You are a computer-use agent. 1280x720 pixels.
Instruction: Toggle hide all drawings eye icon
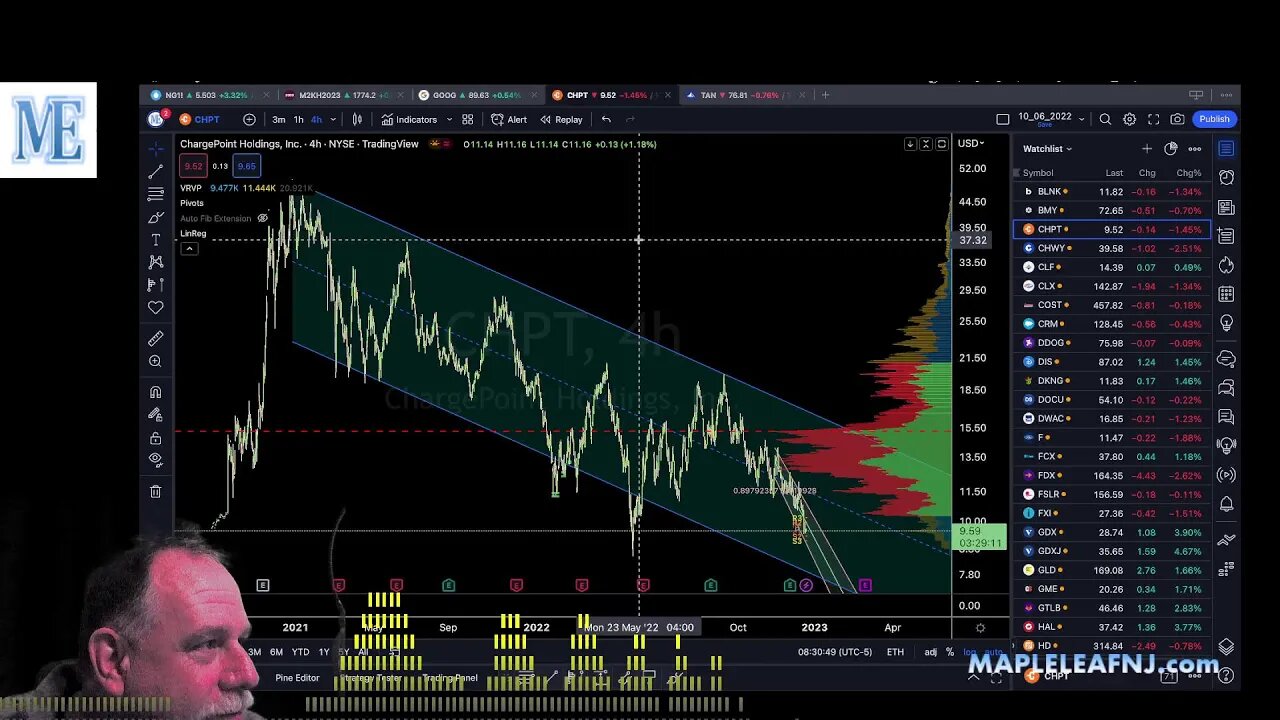click(x=155, y=460)
